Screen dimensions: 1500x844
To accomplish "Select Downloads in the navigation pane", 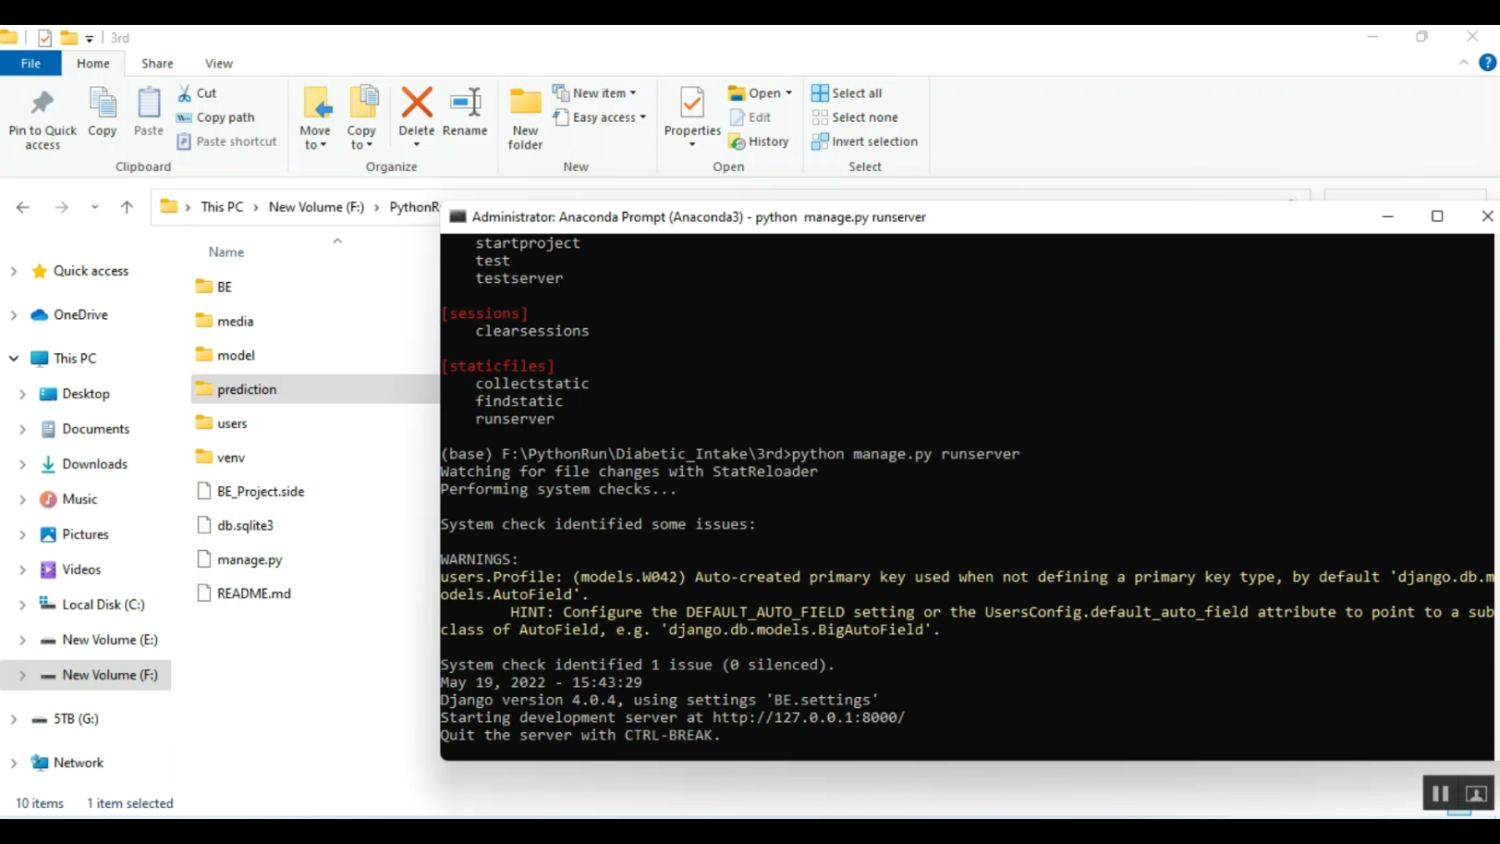I will [94, 464].
